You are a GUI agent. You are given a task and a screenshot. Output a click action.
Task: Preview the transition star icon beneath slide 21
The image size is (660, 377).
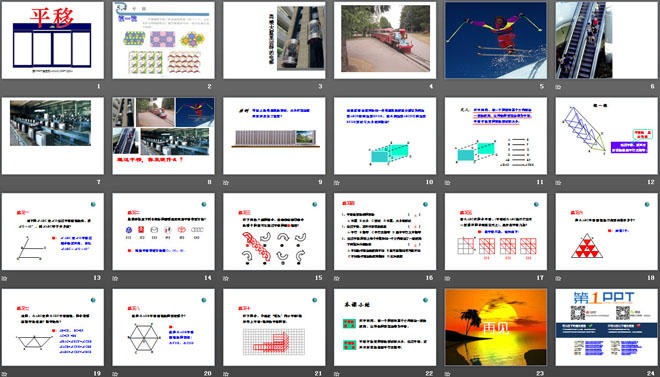point(226,374)
